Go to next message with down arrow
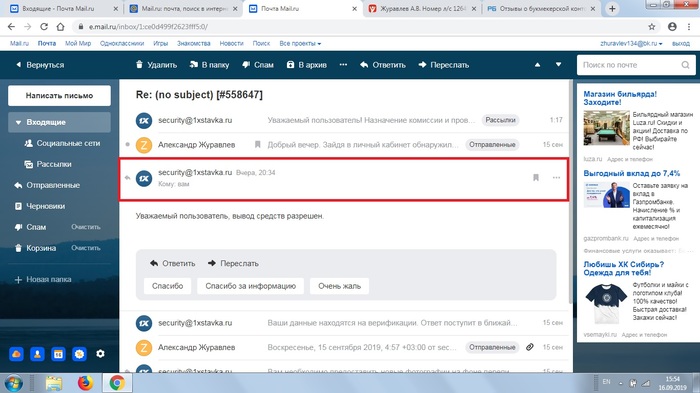This screenshot has width=700, height=393. 558,65
